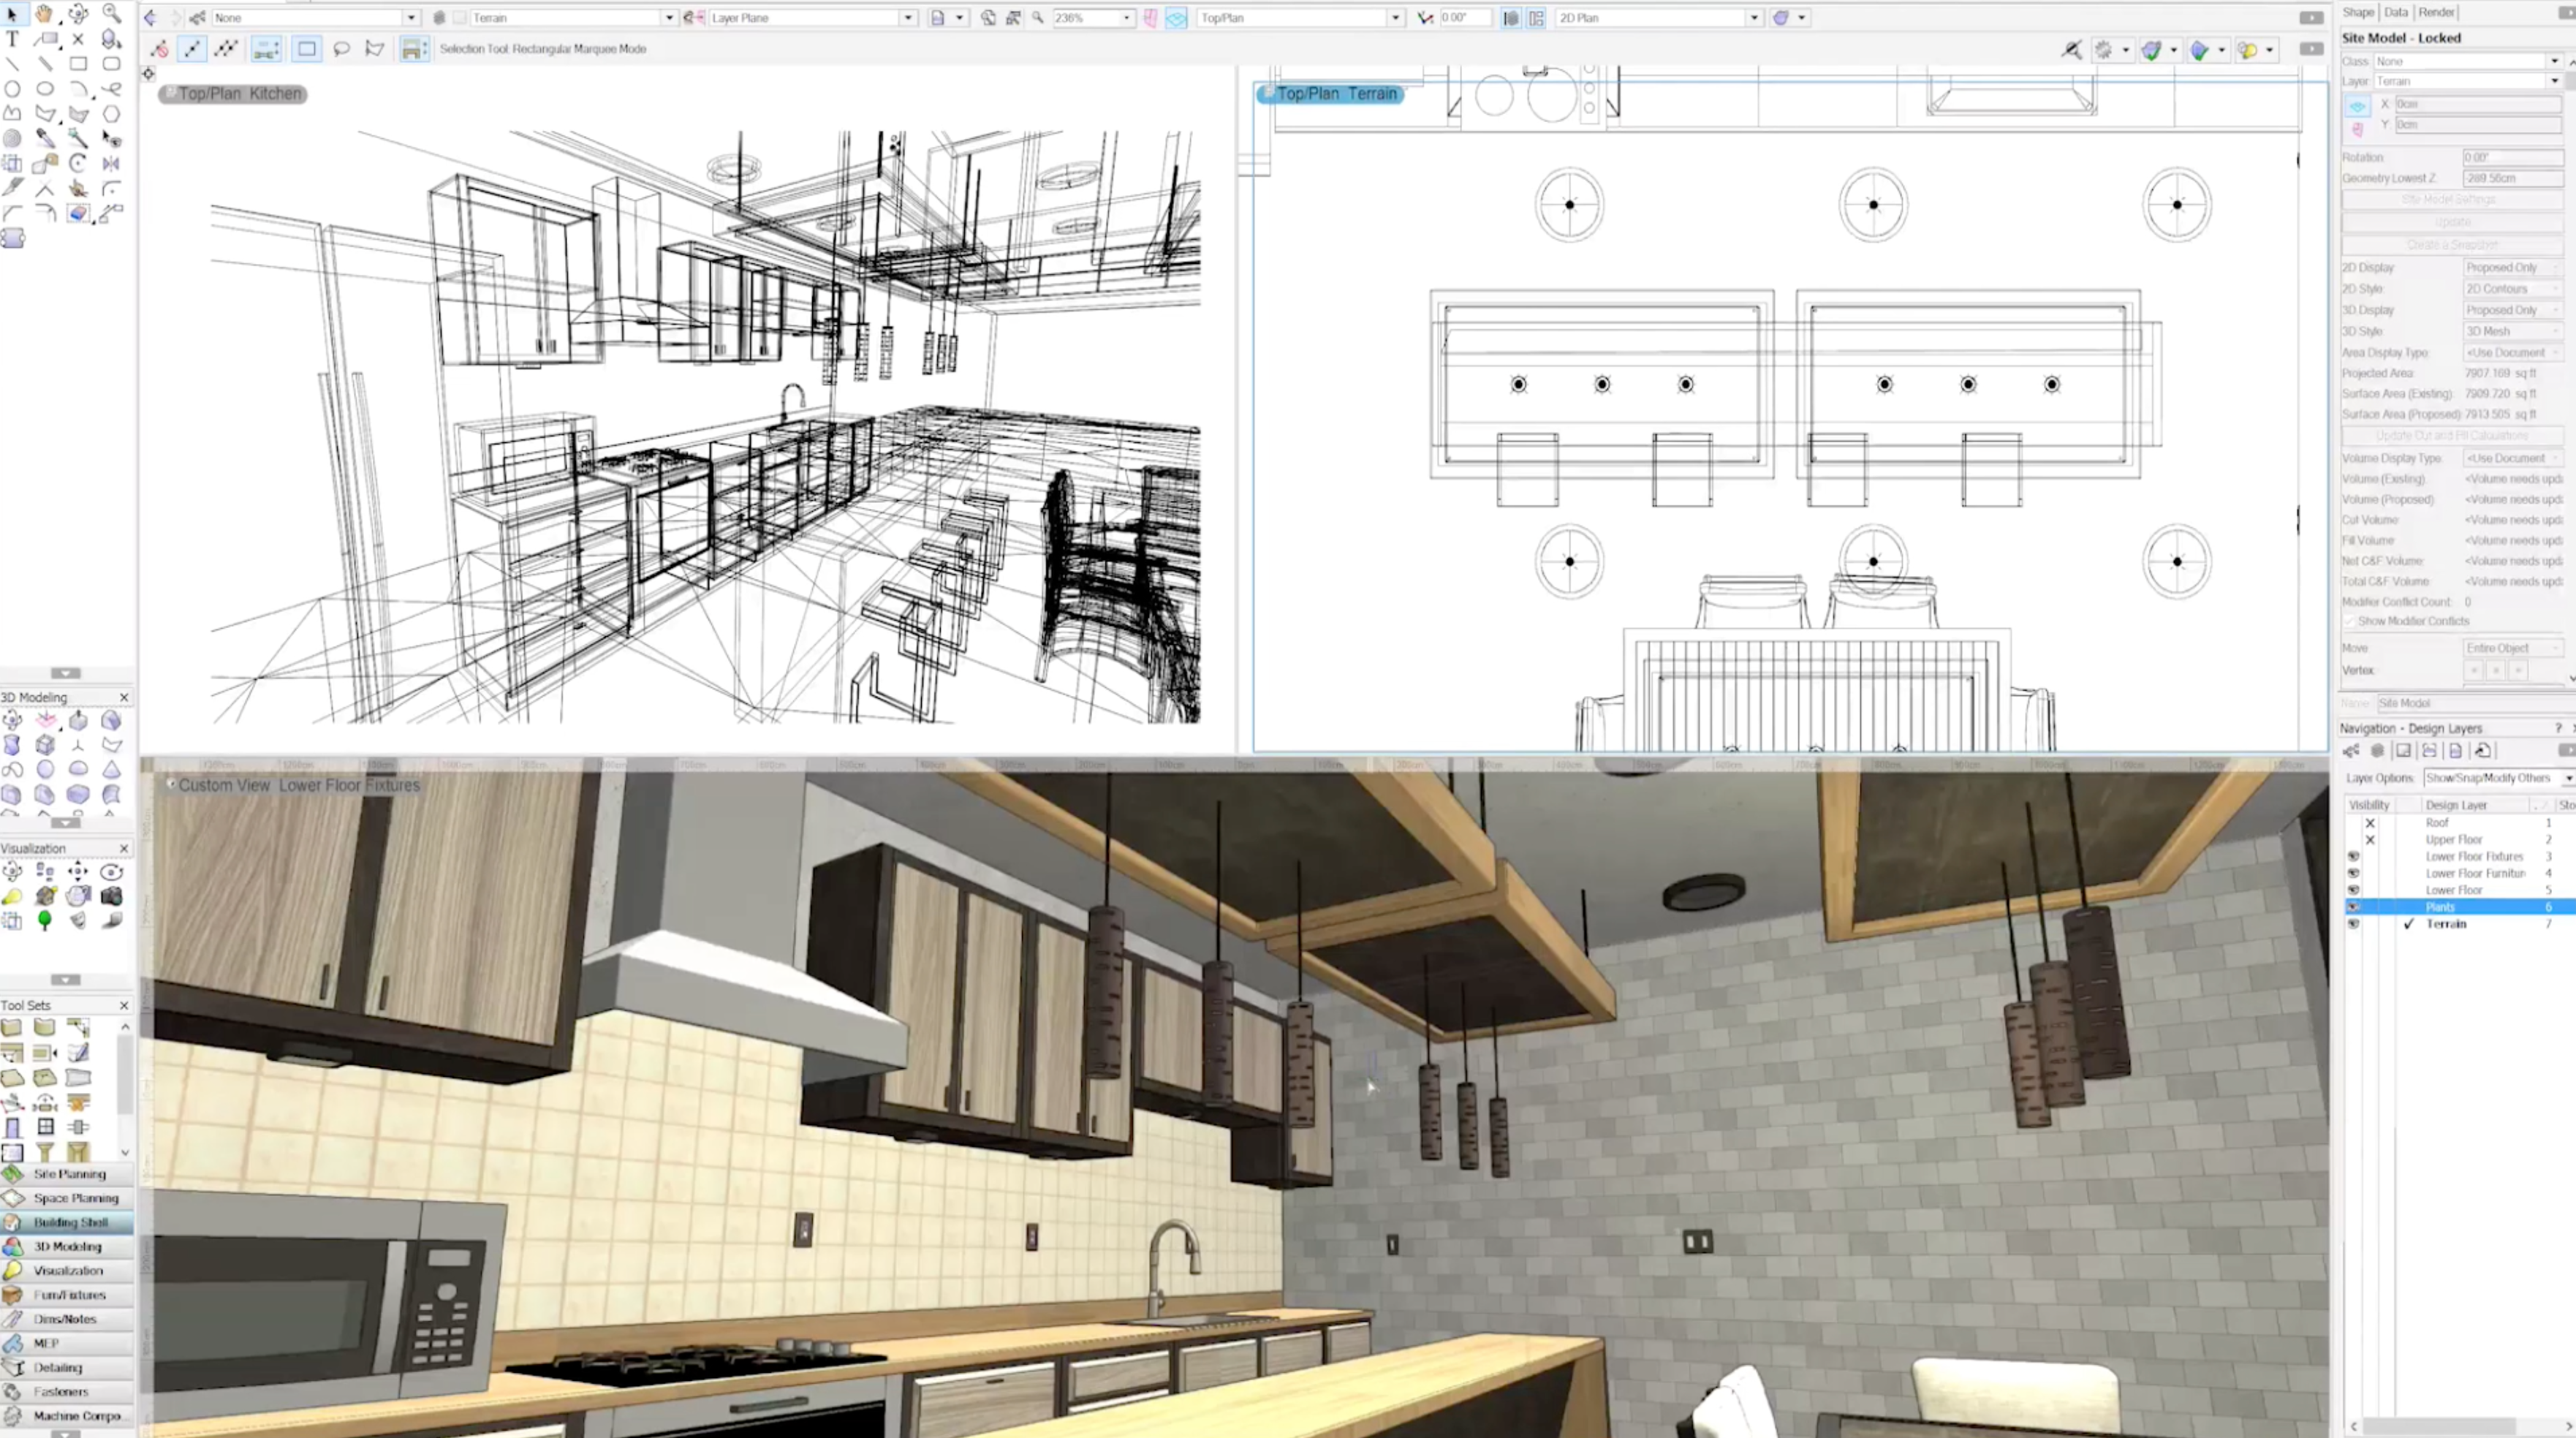The height and width of the screenshot is (1438, 2576).
Task: Click the Rotation input field
Action: pyautogui.click(x=2511, y=158)
